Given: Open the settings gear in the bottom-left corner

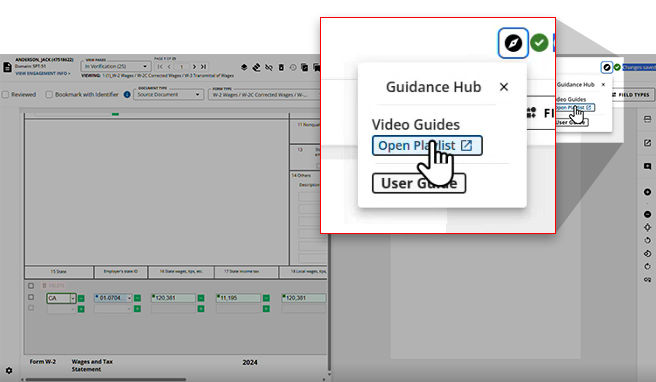Looking at the screenshot, I should pyautogui.click(x=9, y=371).
